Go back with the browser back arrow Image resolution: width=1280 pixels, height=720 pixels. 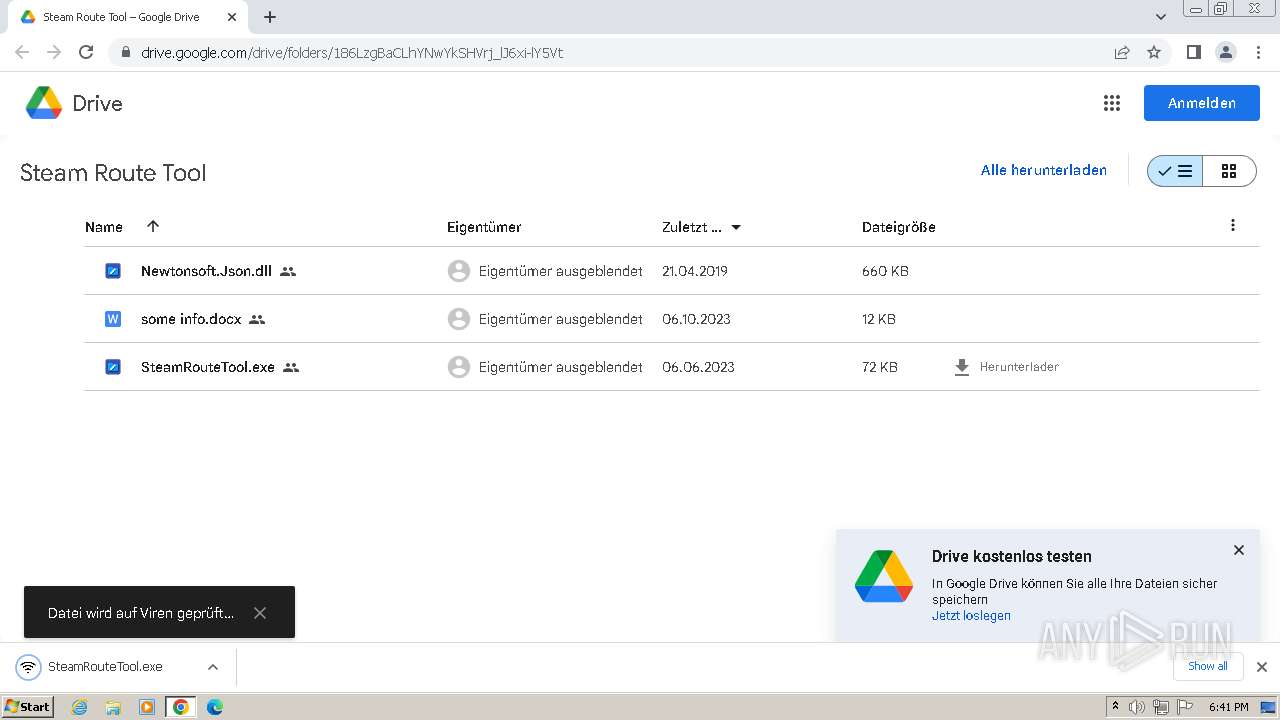pos(22,52)
